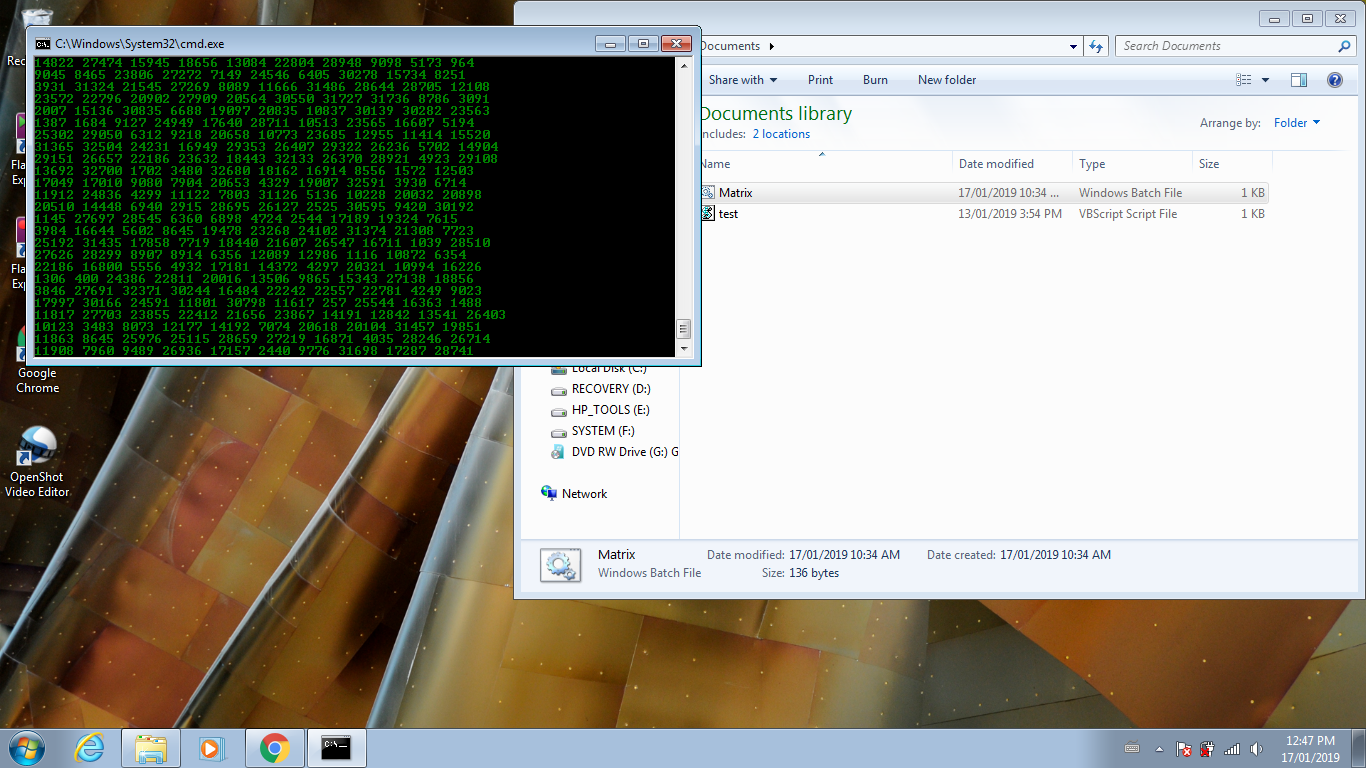Open the change view dropdown arrow
The width and height of the screenshot is (1366, 768).
click(x=1264, y=80)
